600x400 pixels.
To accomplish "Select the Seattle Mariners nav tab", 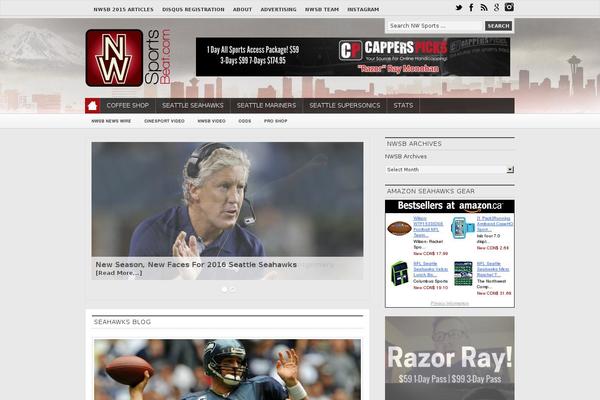I will click(266, 106).
